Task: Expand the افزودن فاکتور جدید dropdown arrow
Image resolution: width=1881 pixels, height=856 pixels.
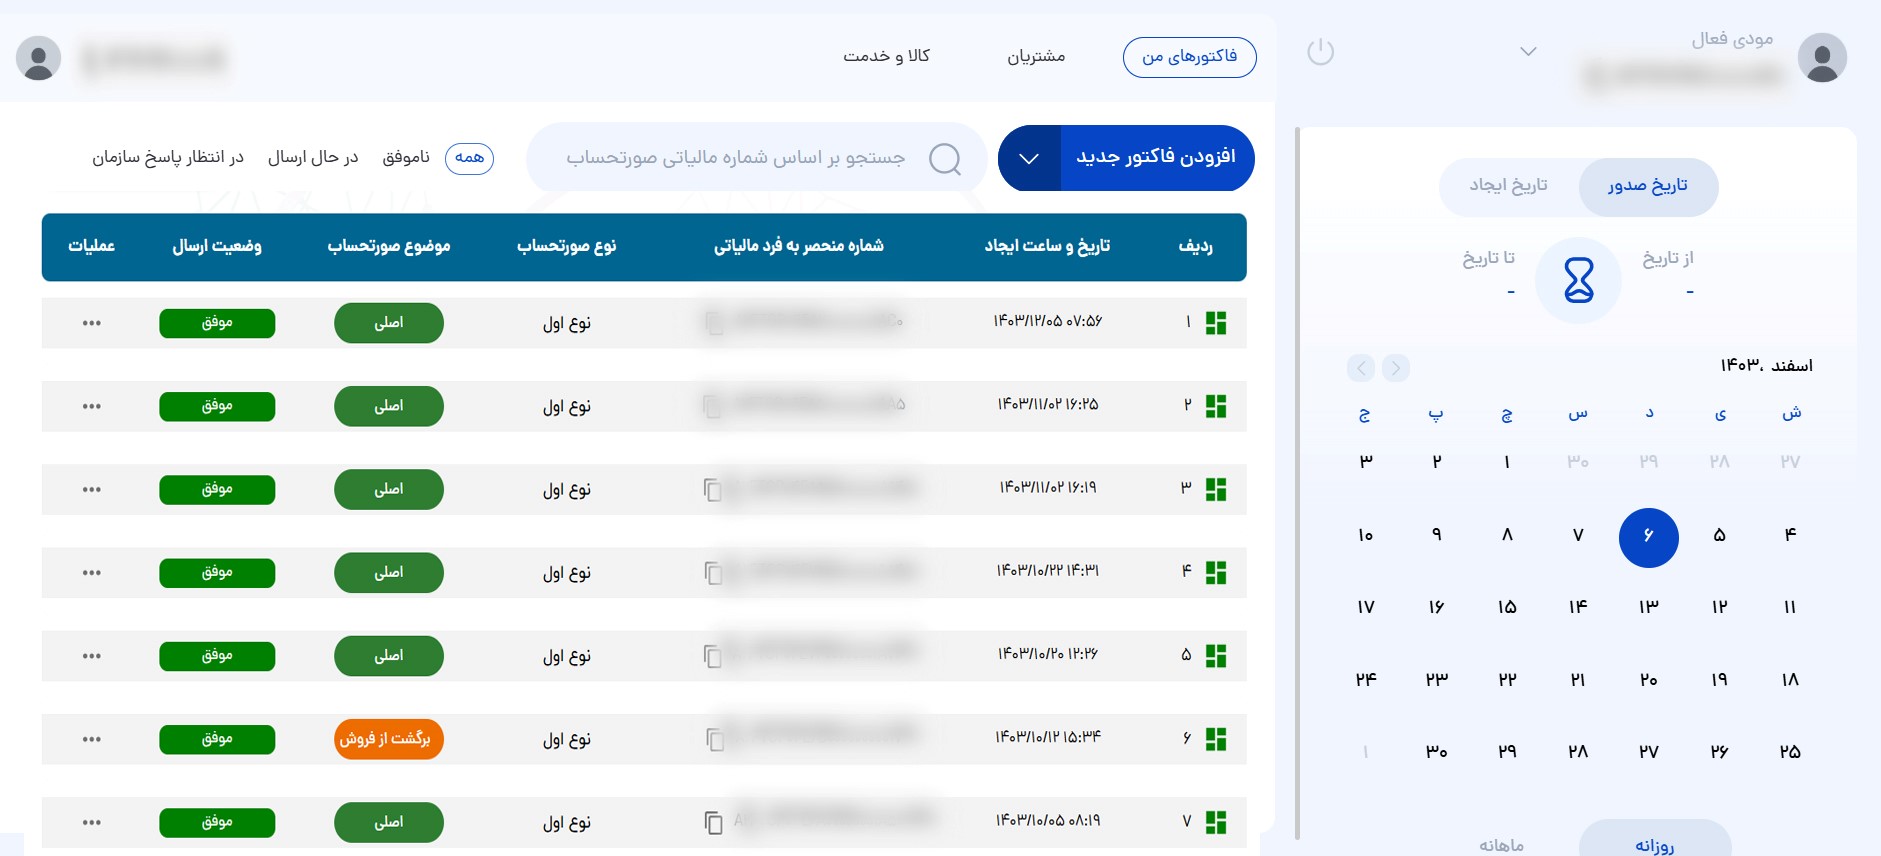Action: pos(1029,158)
